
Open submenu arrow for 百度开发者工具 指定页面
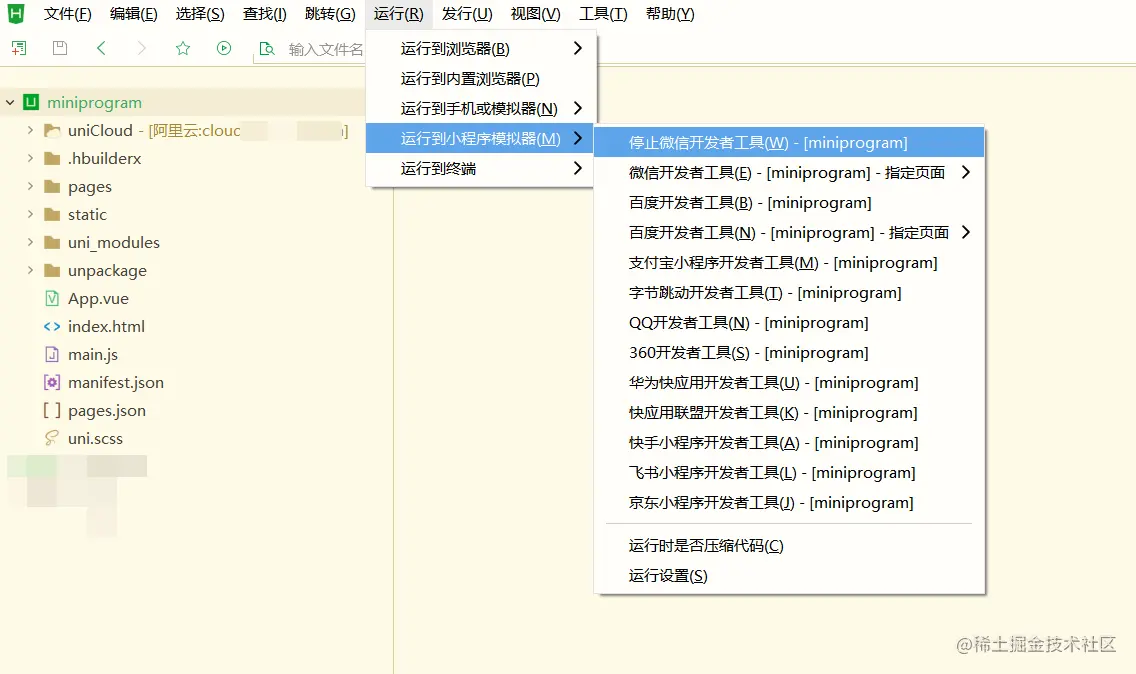click(x=966, y=232)
